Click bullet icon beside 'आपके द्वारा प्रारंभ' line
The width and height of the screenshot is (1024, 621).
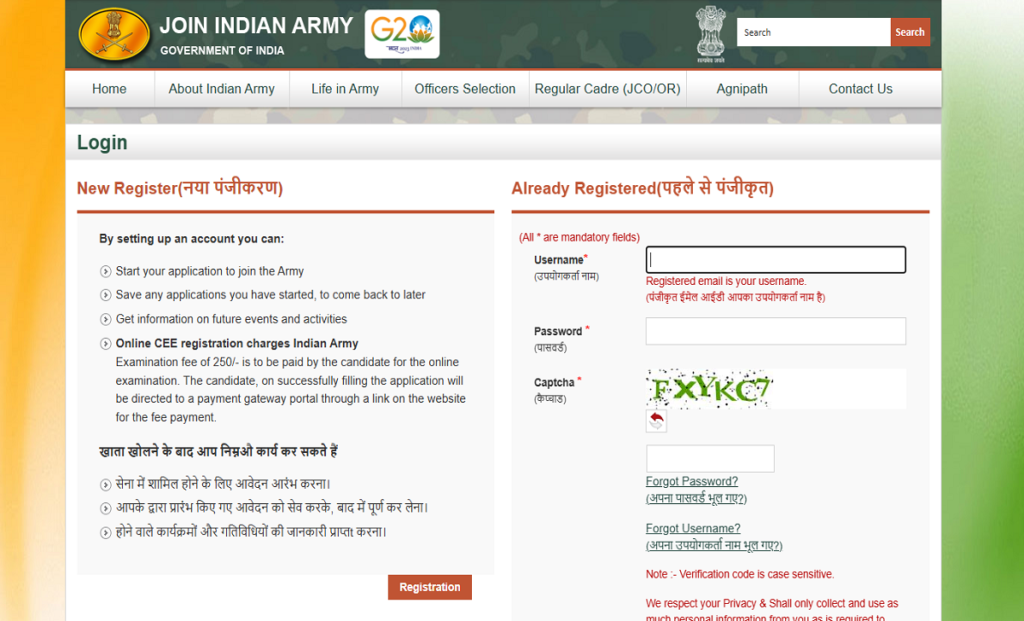pos(105,508)
